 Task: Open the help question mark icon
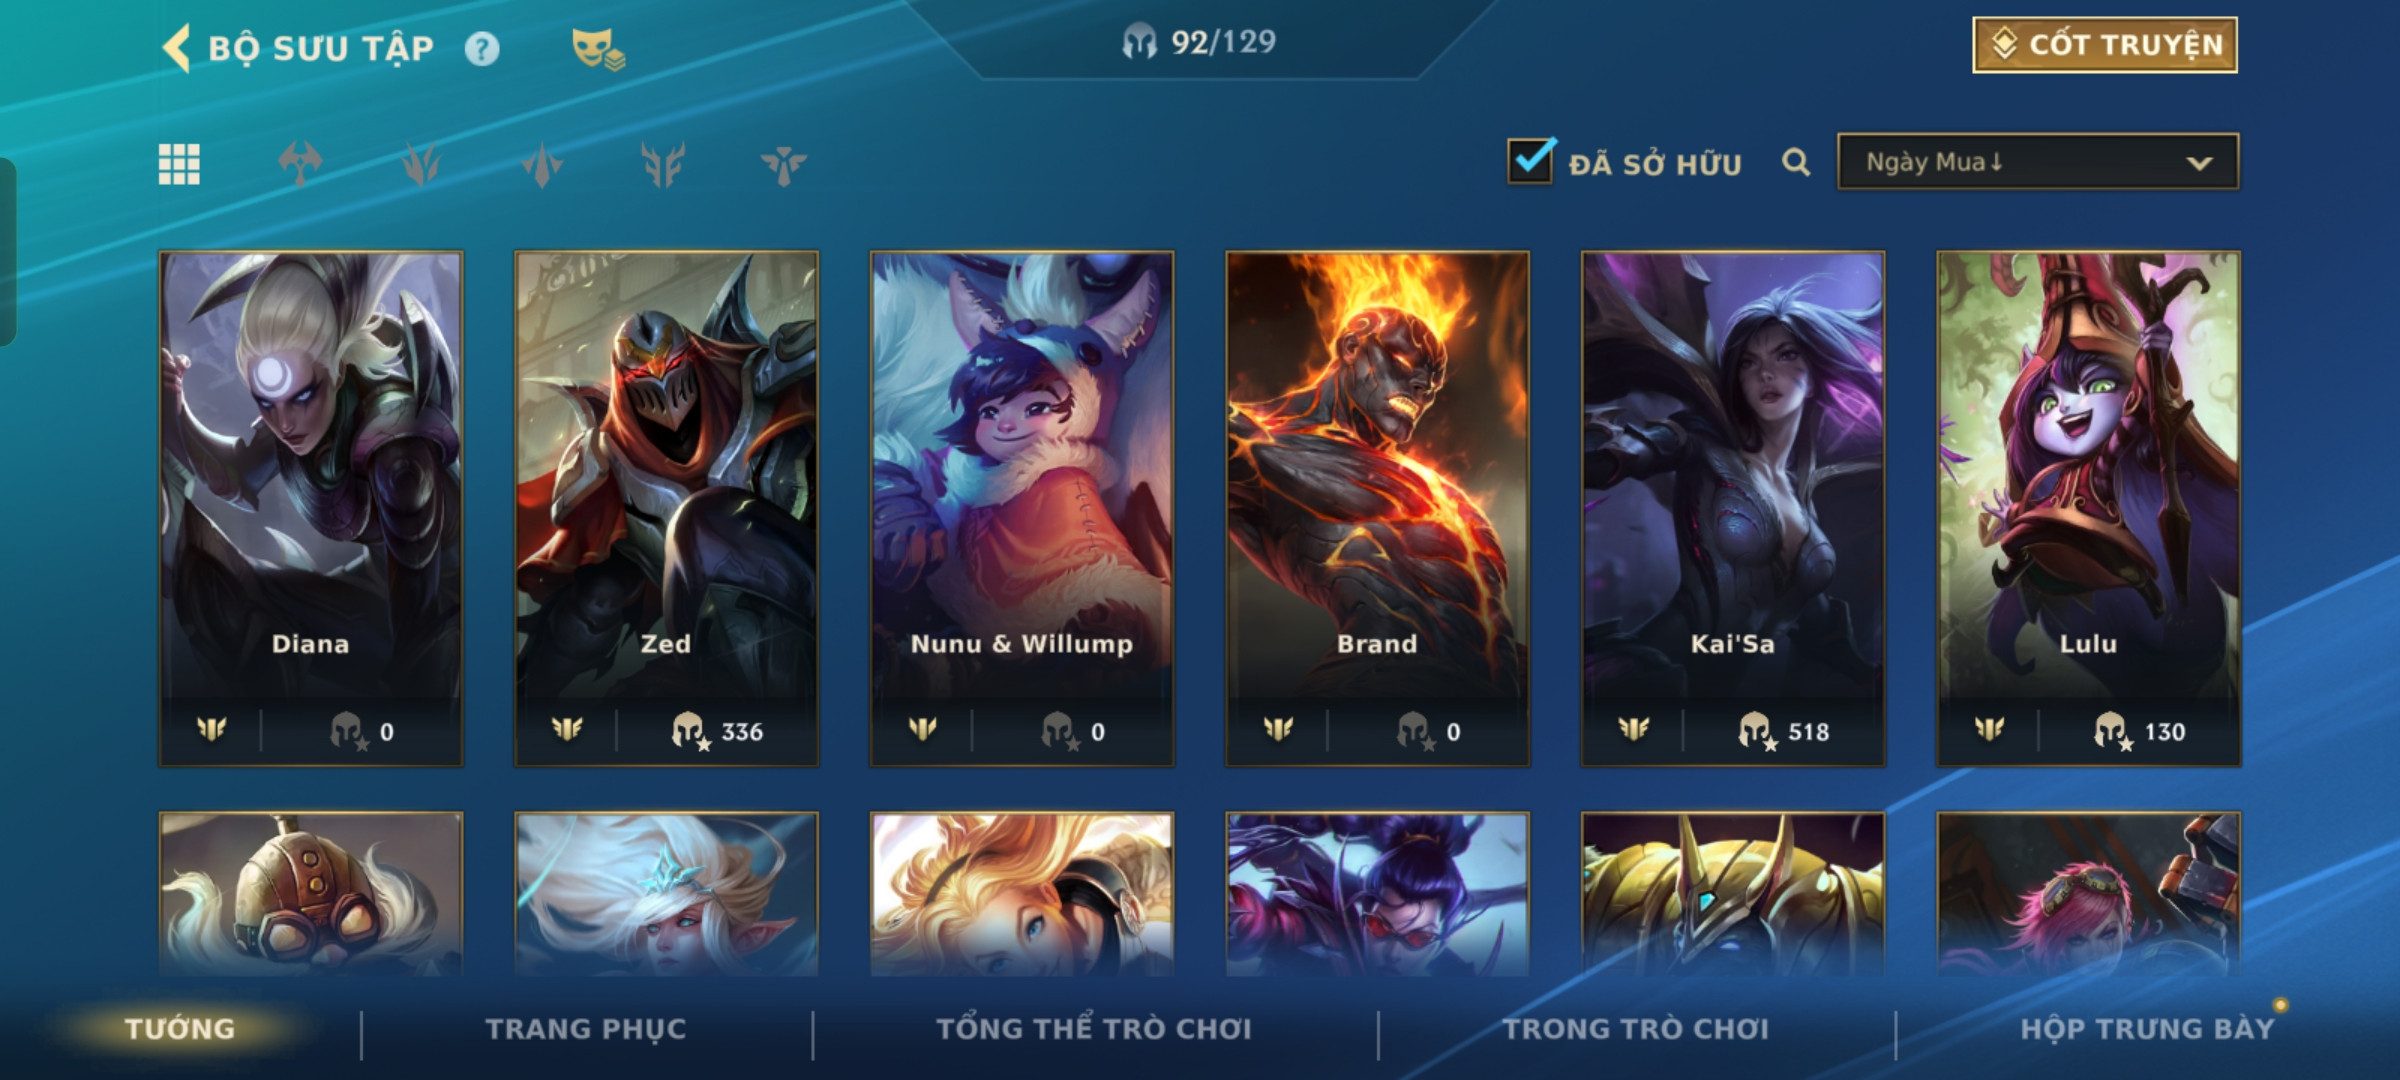click(482, 48)
